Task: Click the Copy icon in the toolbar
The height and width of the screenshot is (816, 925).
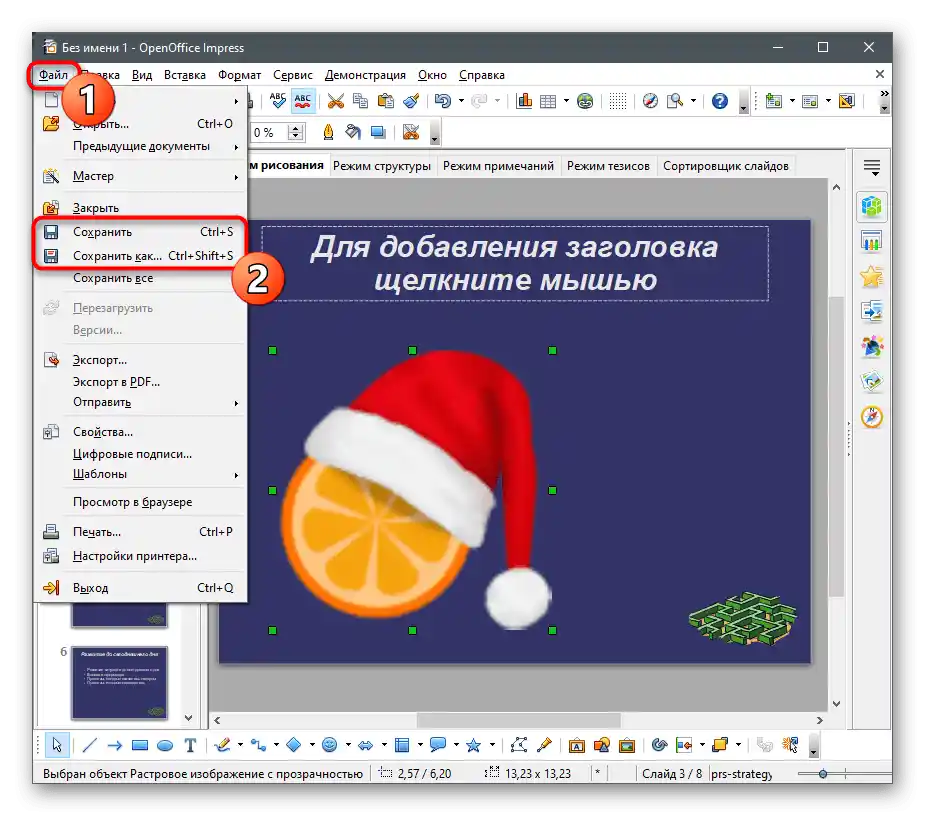Action: [360, 101]
